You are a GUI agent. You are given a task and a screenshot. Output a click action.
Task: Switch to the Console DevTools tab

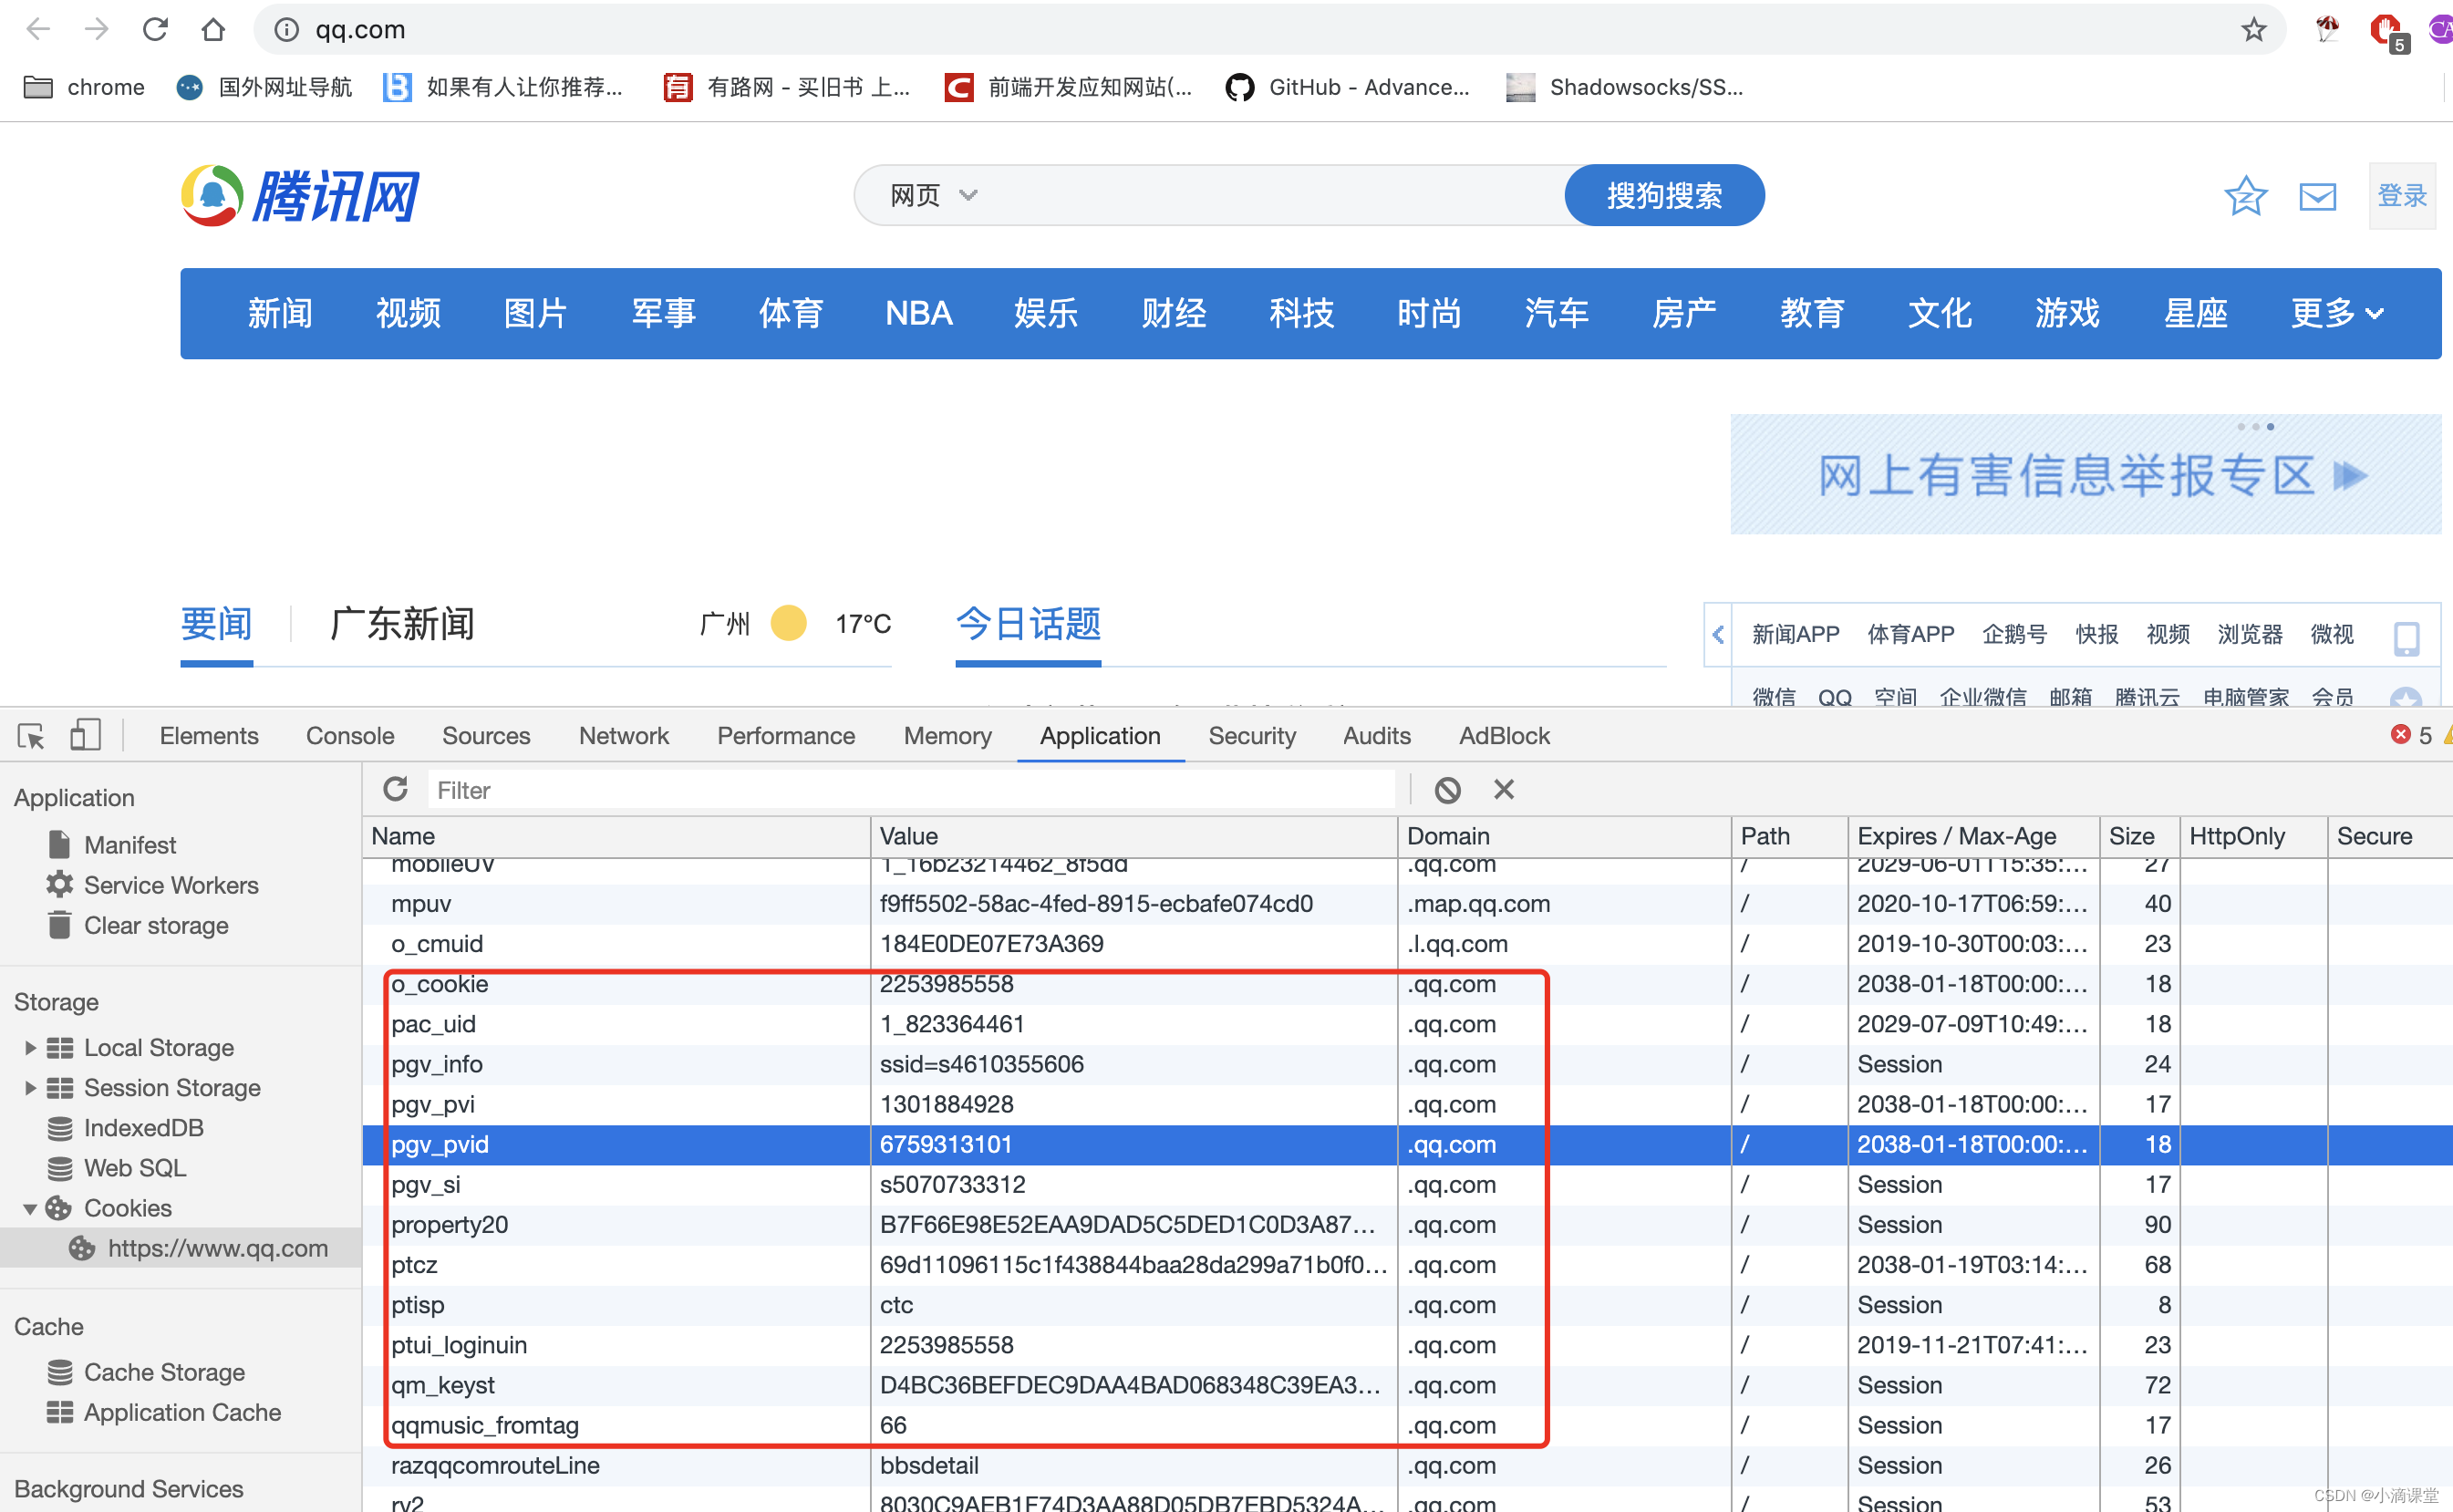pos(350,736)
